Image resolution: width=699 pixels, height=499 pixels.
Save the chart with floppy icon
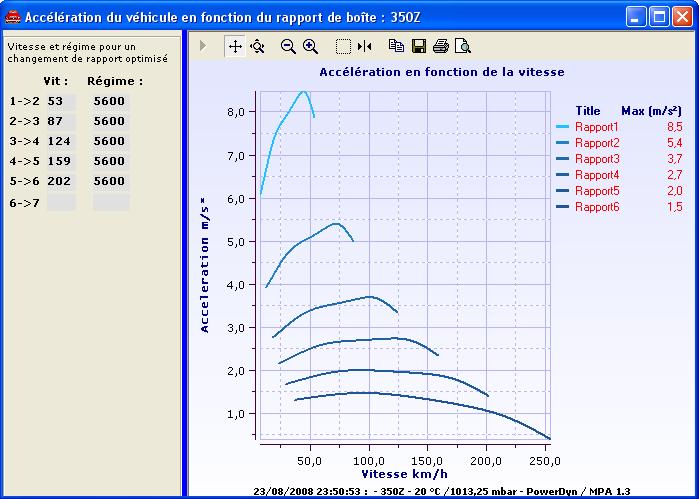pos(419,46)
